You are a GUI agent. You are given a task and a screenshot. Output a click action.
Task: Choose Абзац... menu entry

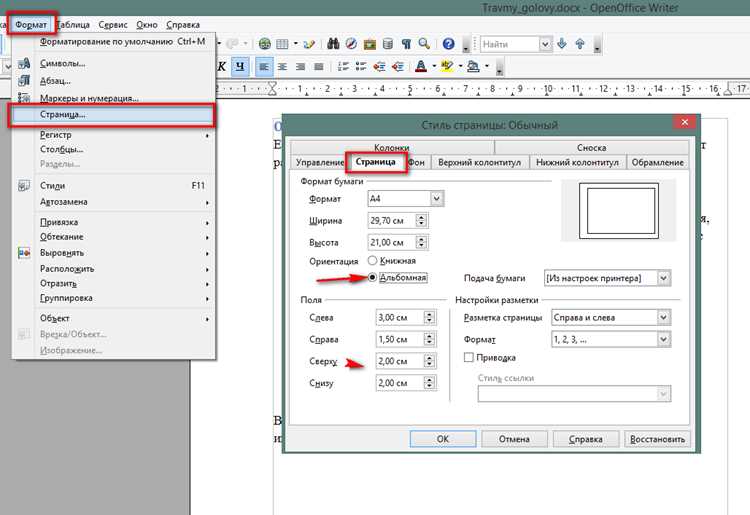(x=113, y=80)
